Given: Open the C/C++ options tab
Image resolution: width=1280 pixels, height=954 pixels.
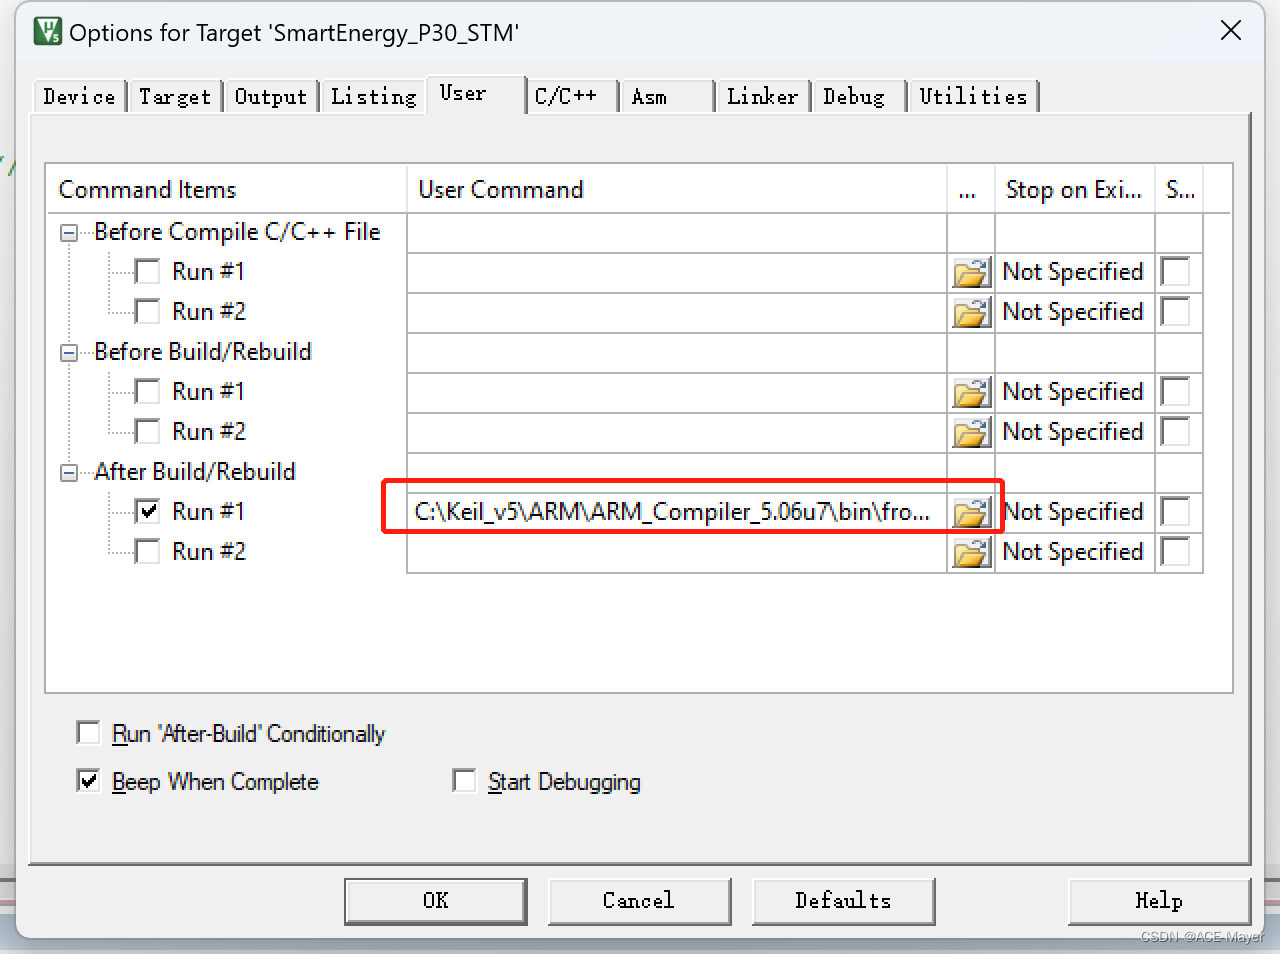Looking at the screenshot, I should tap(570, 96).
